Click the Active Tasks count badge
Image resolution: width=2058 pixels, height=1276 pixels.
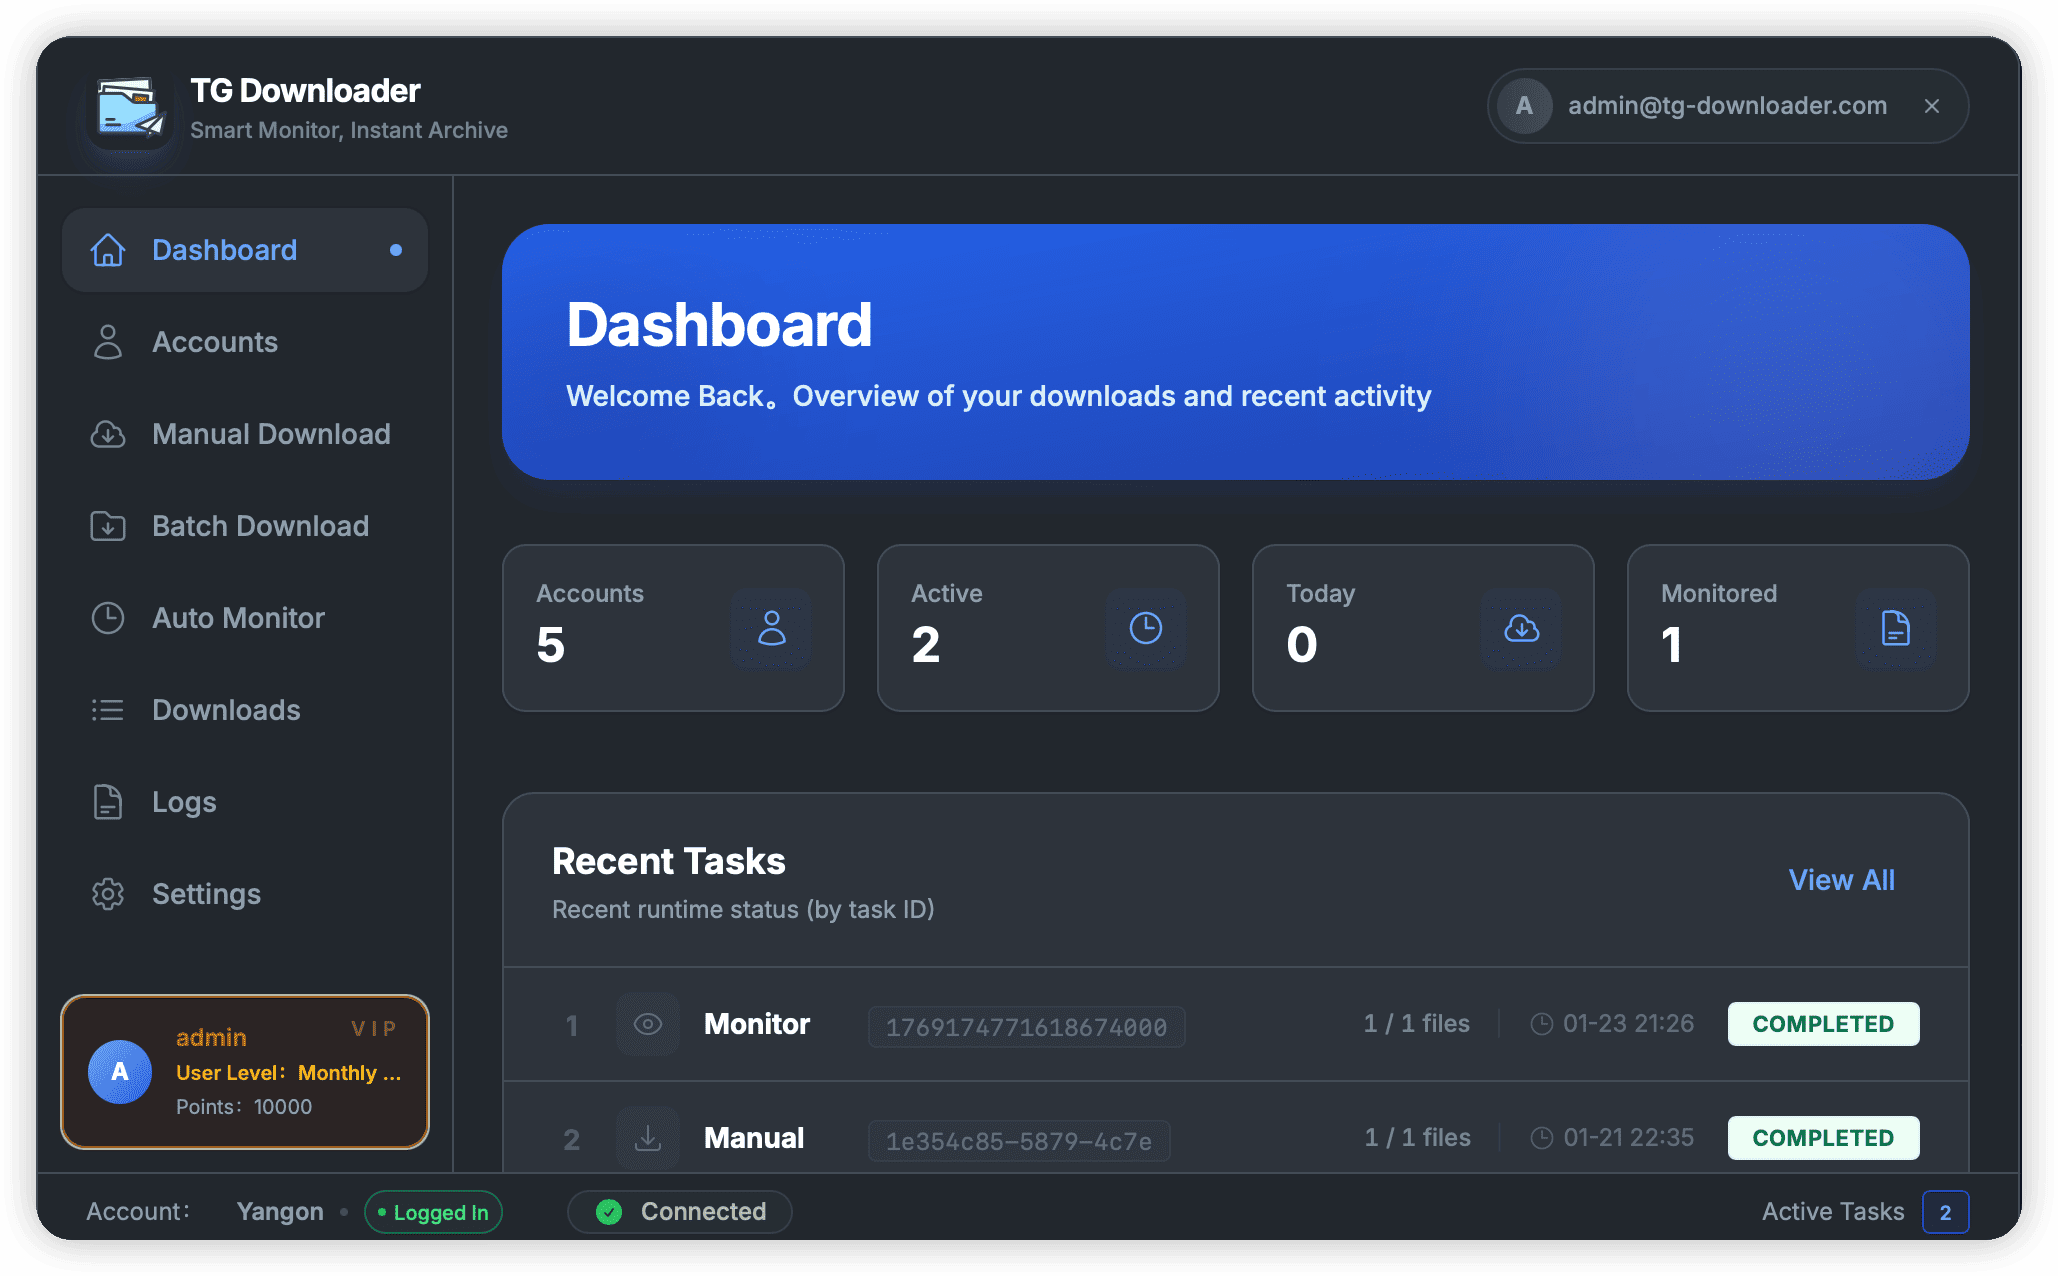point(1945,1212)
